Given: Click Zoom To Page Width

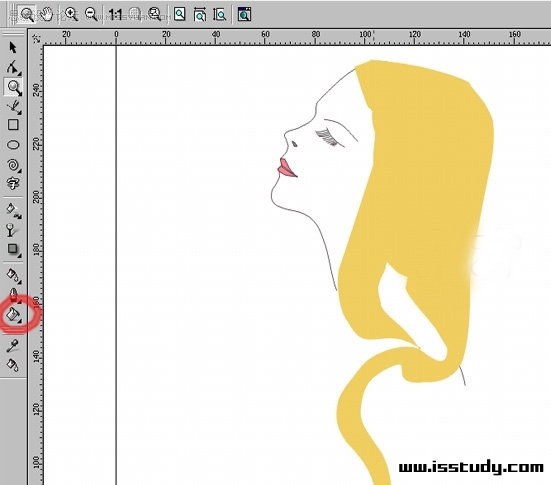Looking at the screenshot, I should pos(200,15).
